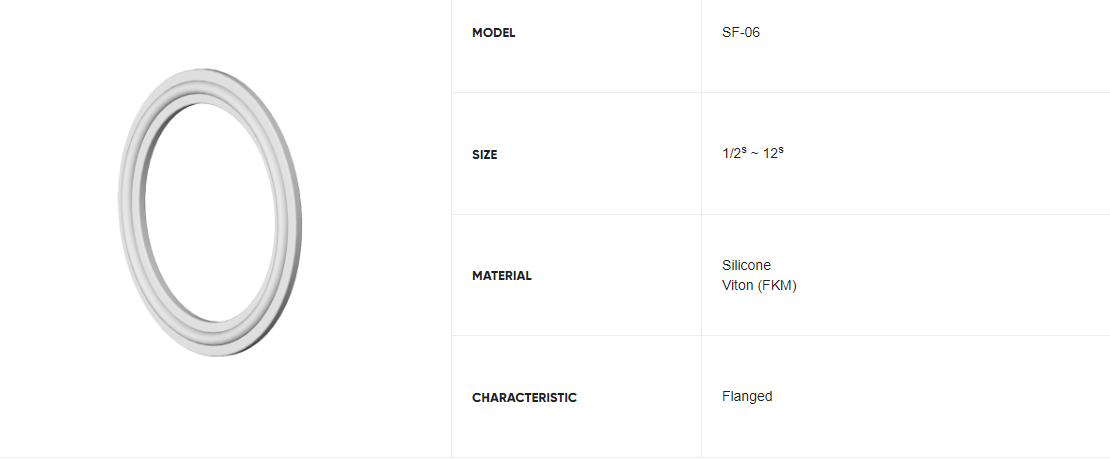Click the tilde between the size values
This screenshot has width=1110, height=460.
coord(755,155)
